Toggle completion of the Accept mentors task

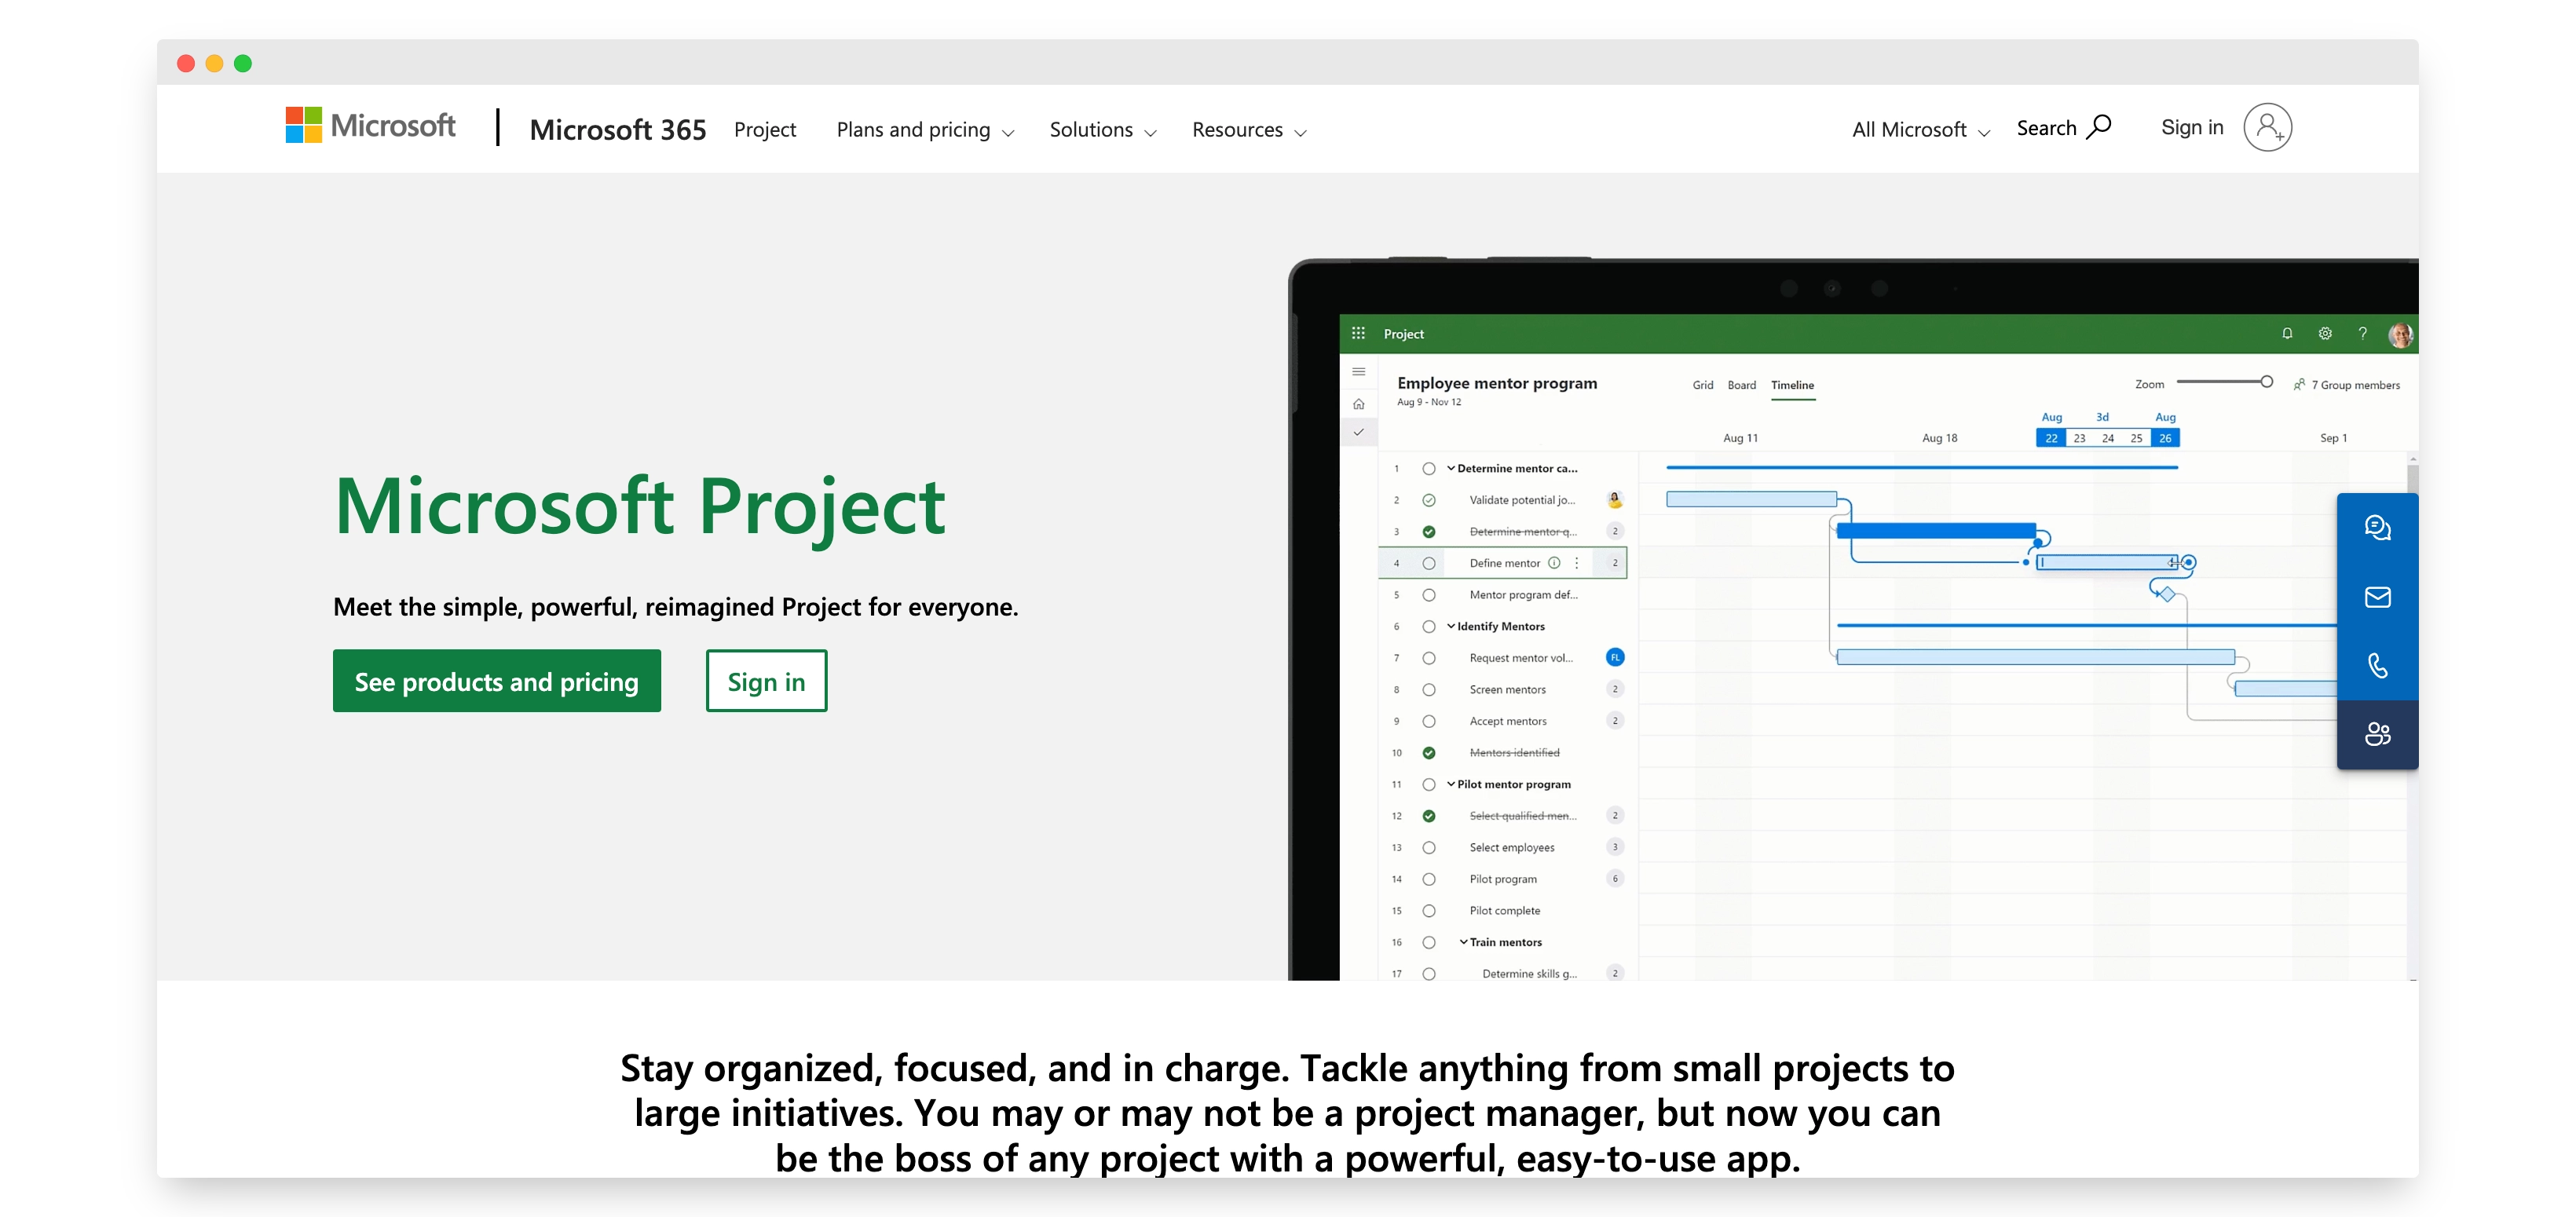[1428, 721]
